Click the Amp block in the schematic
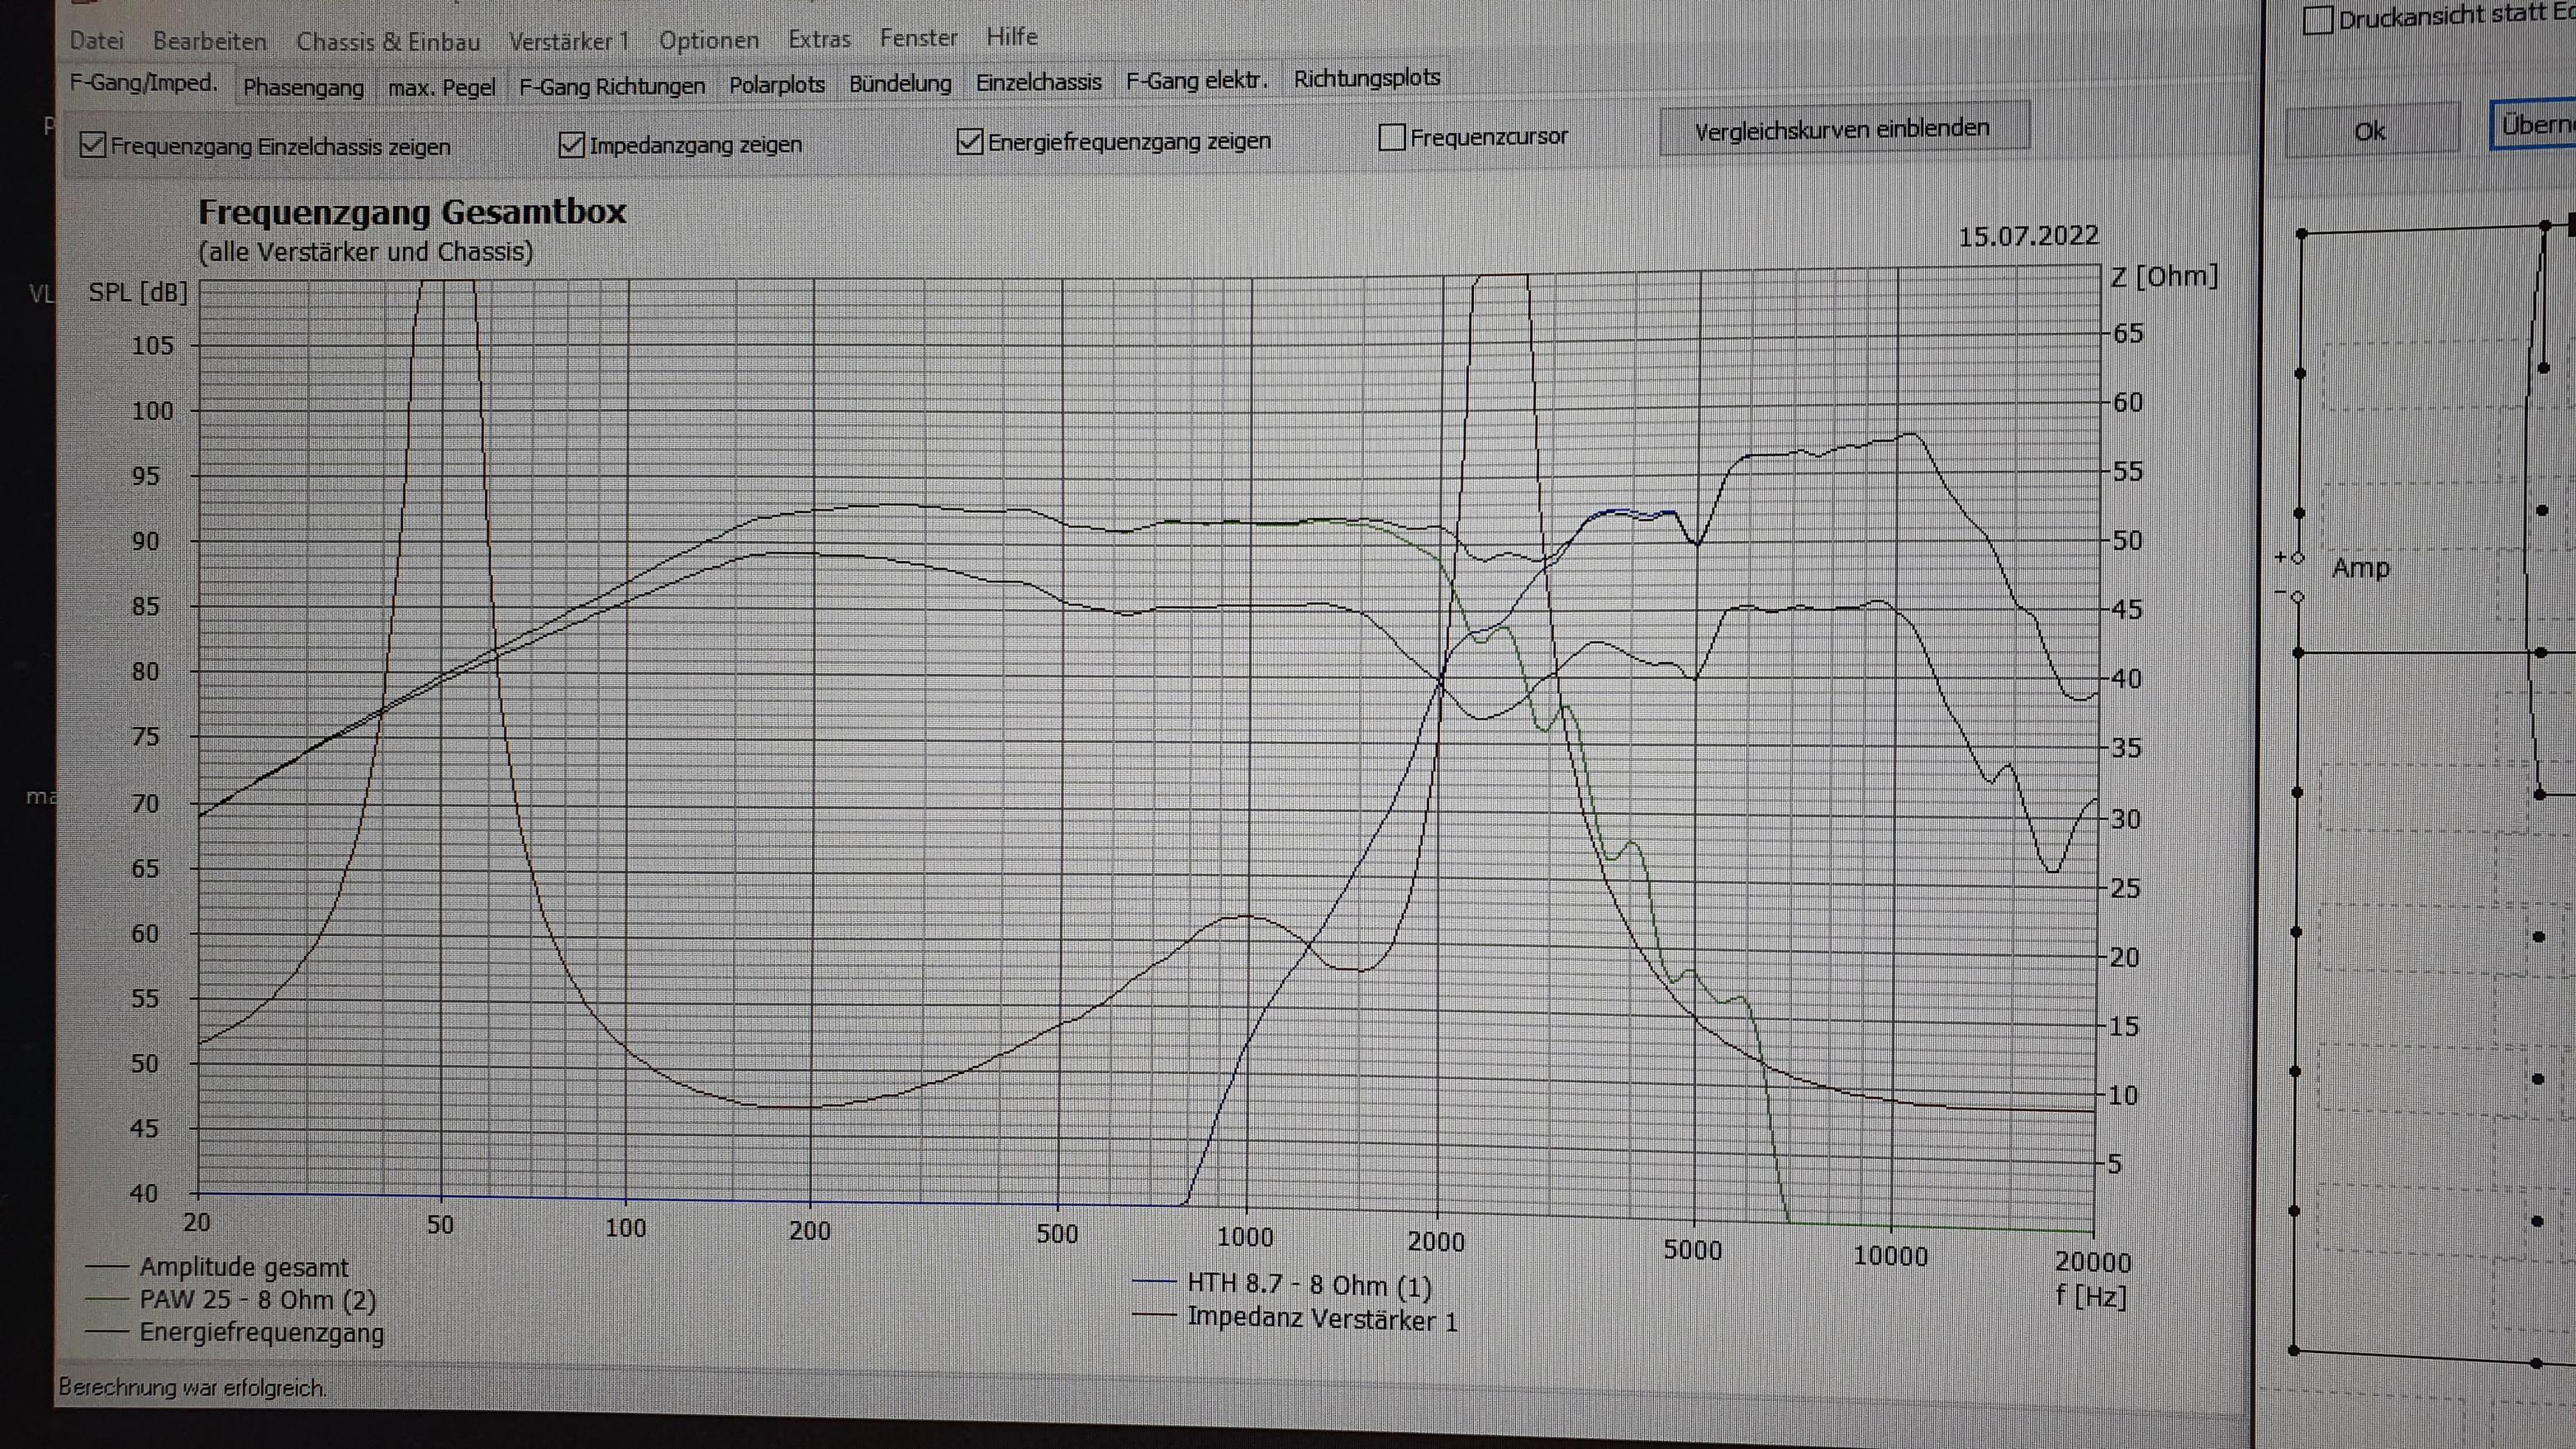2576x1449 pixels. [x=2360, y=568]
